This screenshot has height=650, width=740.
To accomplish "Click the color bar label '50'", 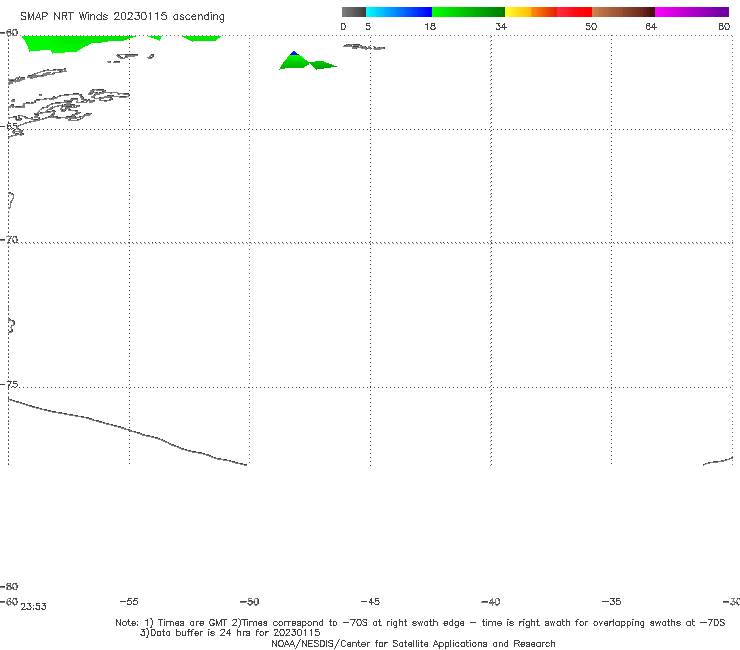I will click(x=591, y=26).
